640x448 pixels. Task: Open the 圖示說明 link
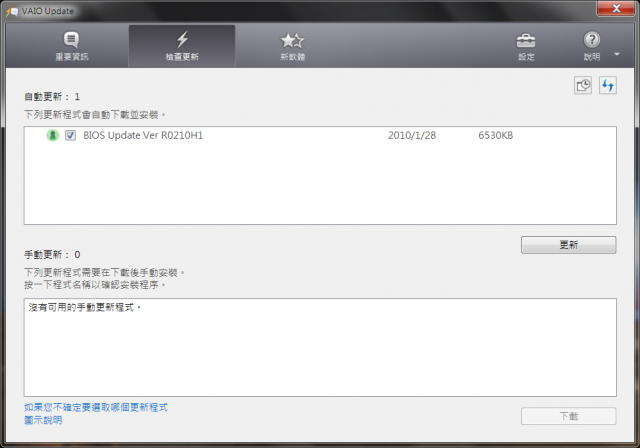(x=43, y=420)
